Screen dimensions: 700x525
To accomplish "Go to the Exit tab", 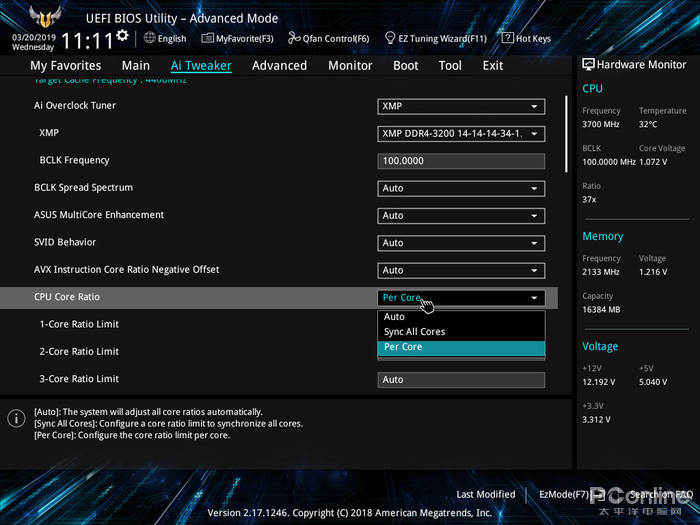I will (x=493, y=66).
